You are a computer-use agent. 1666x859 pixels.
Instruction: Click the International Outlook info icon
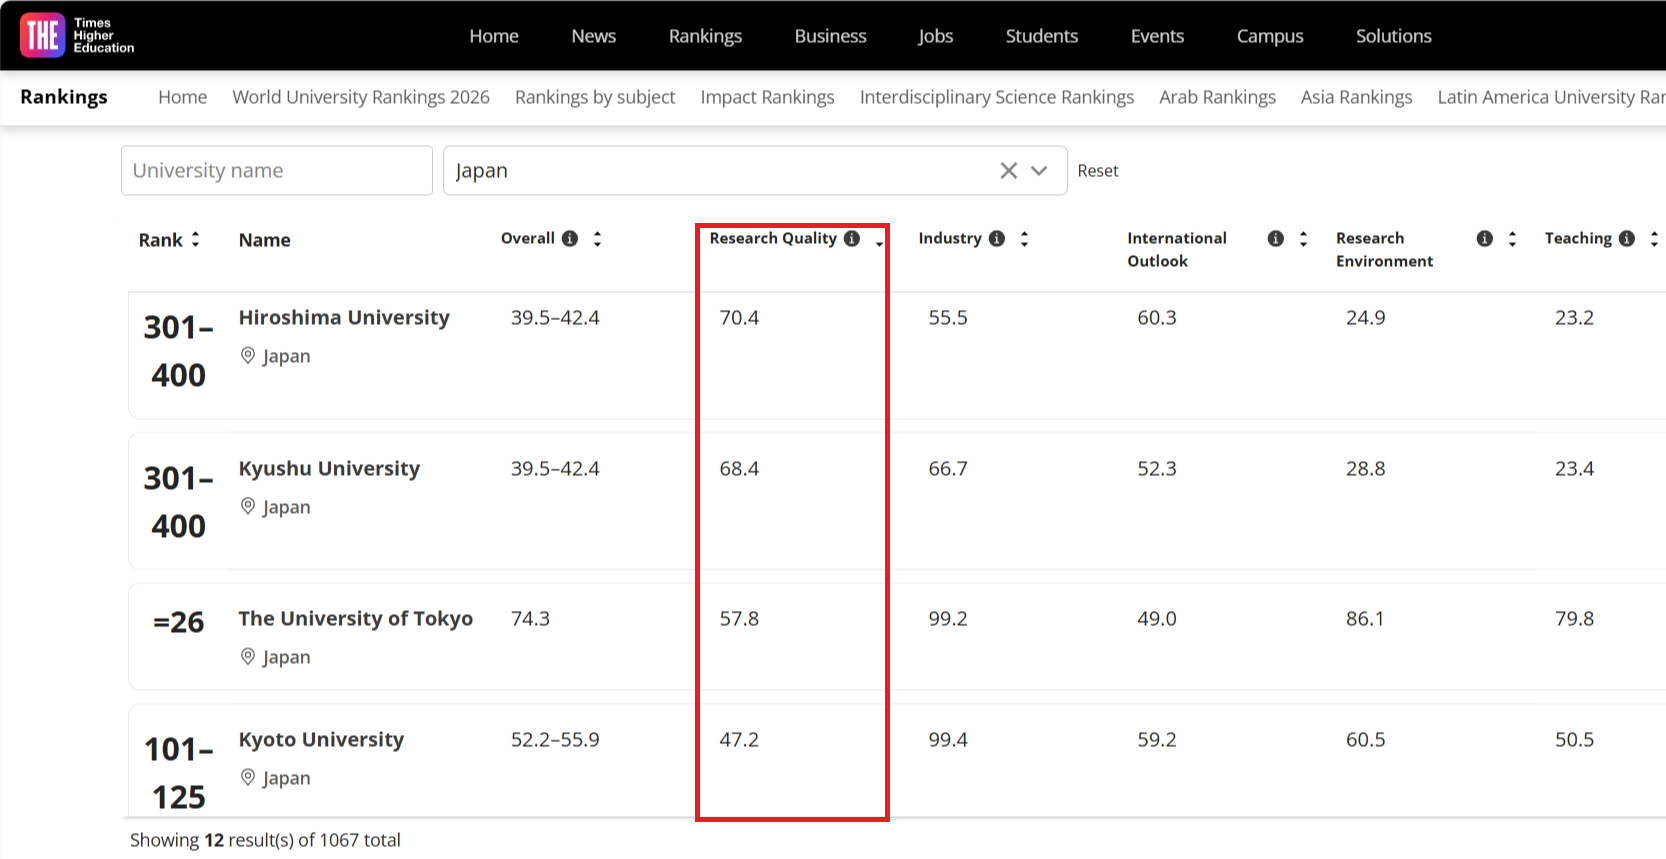pos(1275,238)
